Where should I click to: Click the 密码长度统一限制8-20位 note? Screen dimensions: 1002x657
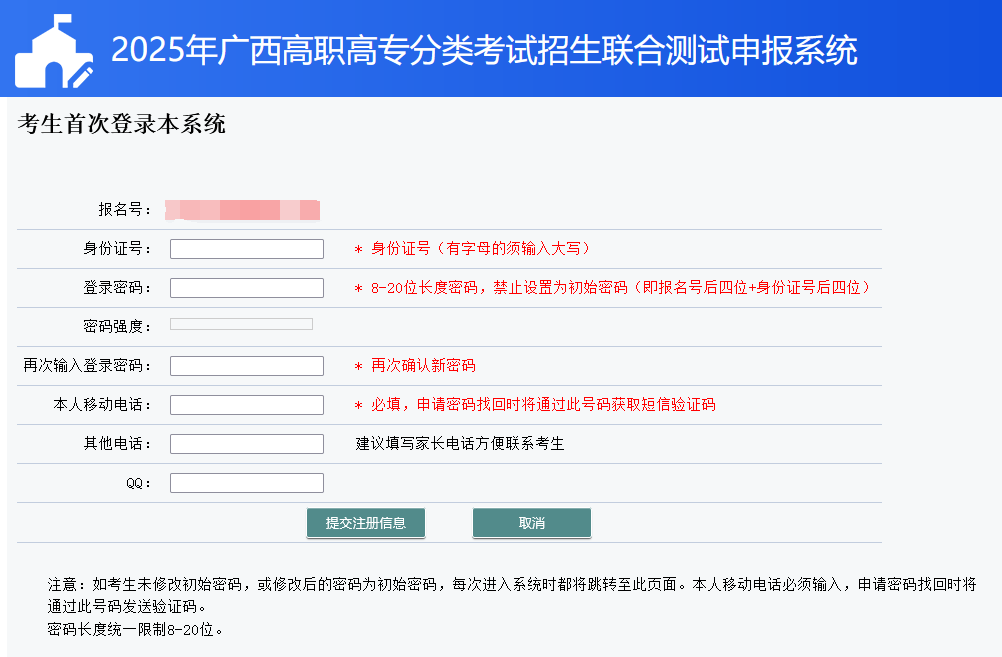[x=135, y=630]
